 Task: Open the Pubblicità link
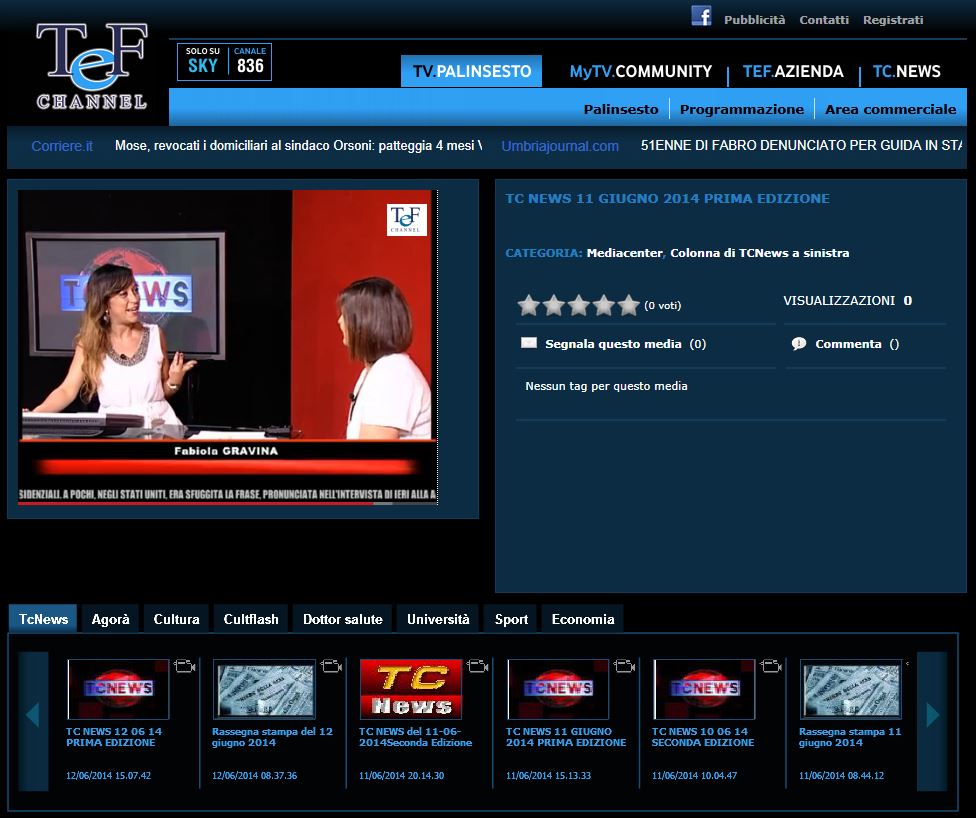[x=754, y=20]
